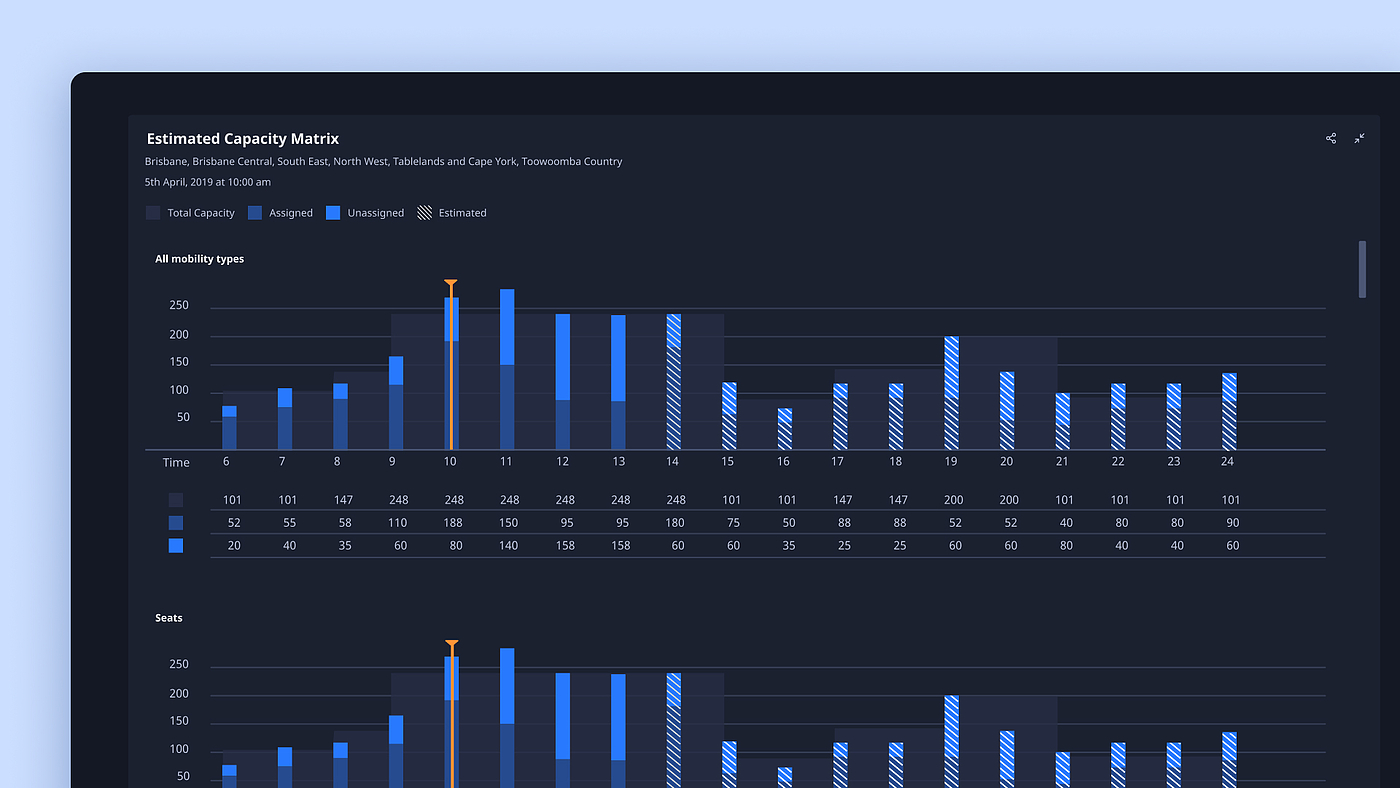This screenshot has width=1400, height=788.
Task: Click the hour 19 estimated bar in All mobility types
Action: tap(951, 393)
